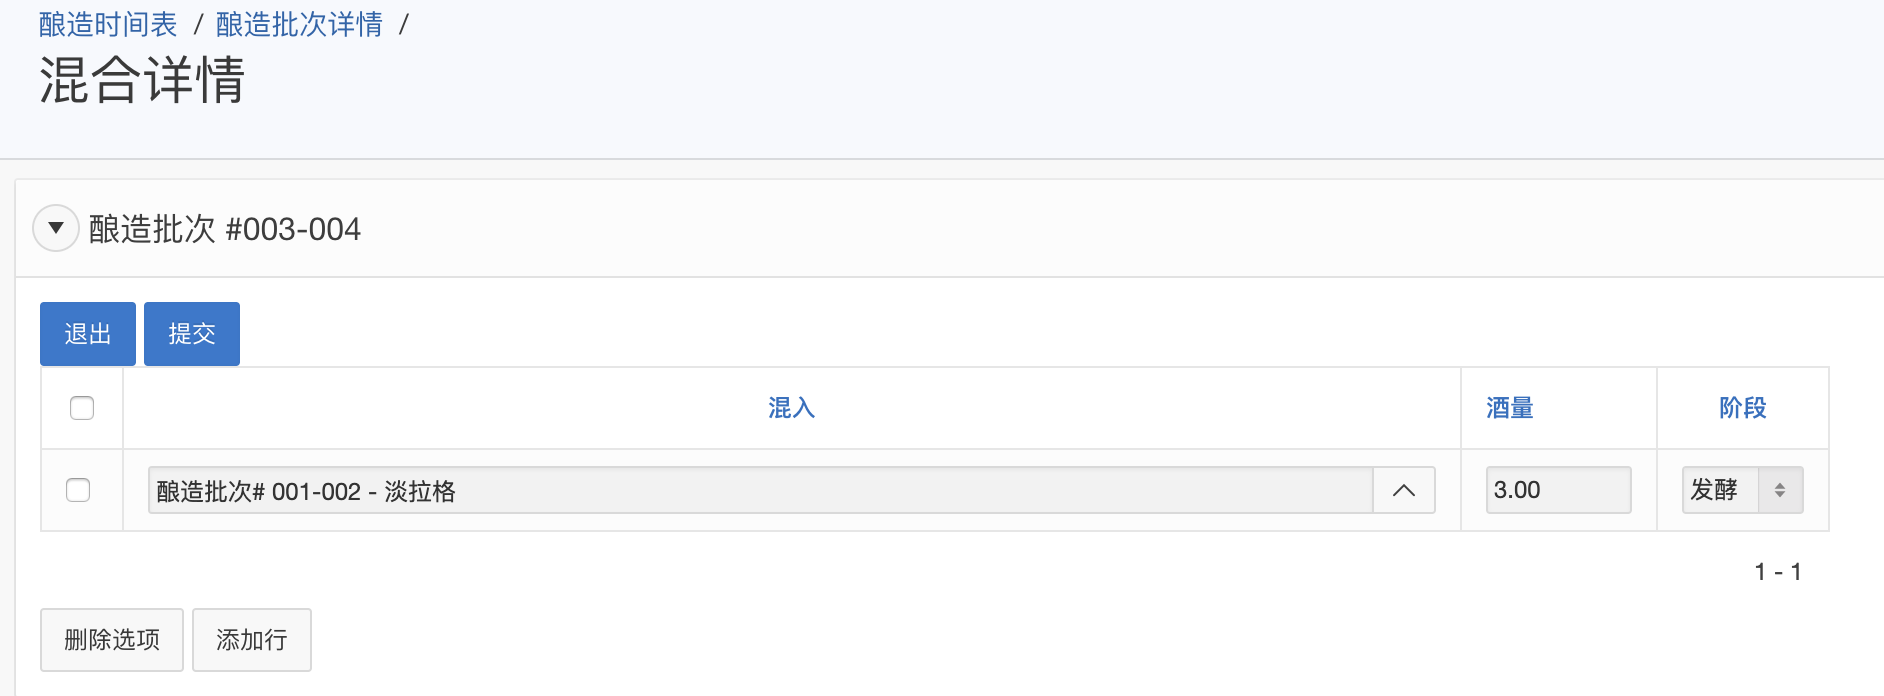The image size is (1884, 696).
Task: Sort by the 混入 column header
Action: pos(791,408)
